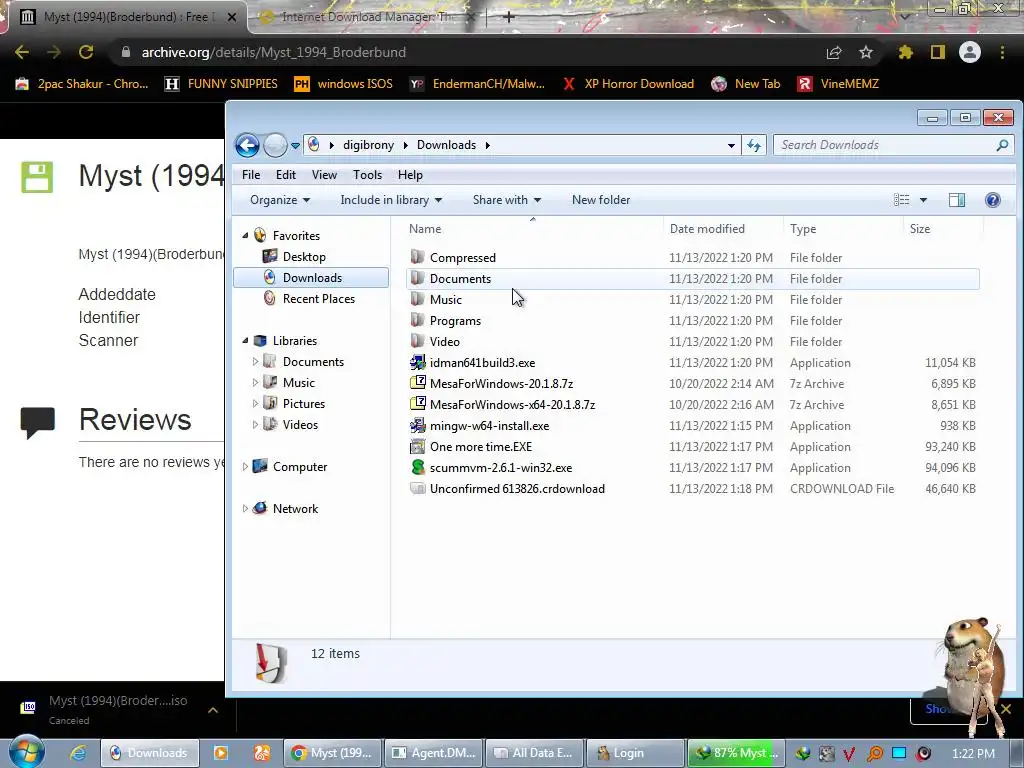Open the XP Horror Download bookmark
Screen dimensions: 1024x768
[628, 84]
